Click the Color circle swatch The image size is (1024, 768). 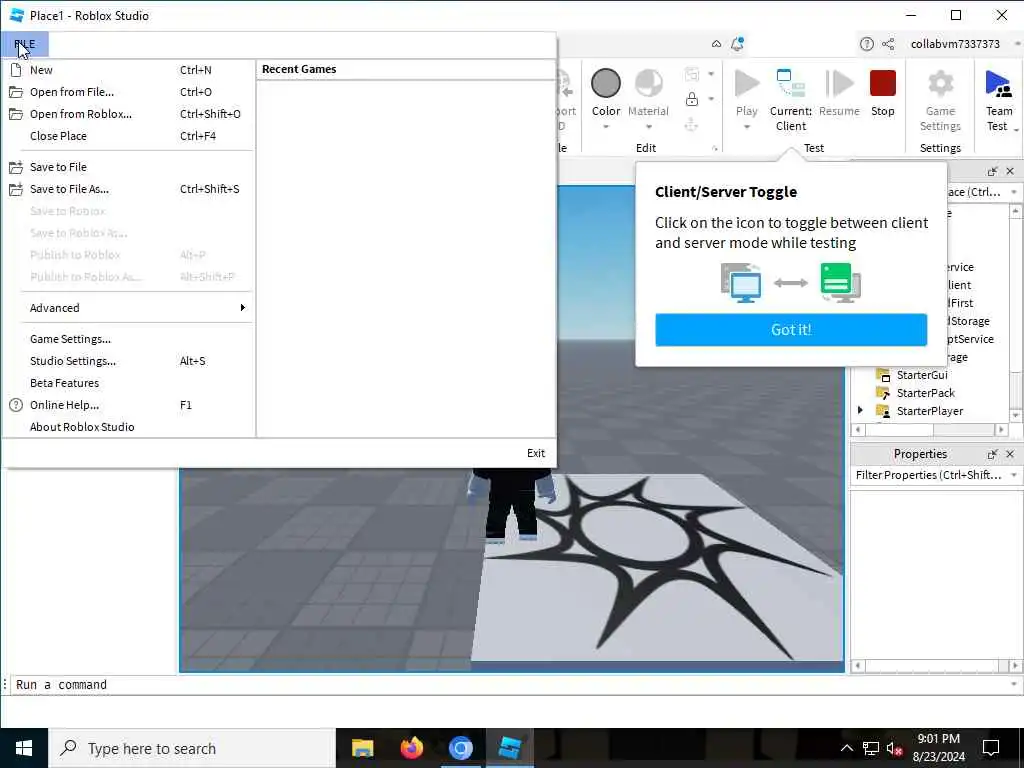click(x=605, y=84)
